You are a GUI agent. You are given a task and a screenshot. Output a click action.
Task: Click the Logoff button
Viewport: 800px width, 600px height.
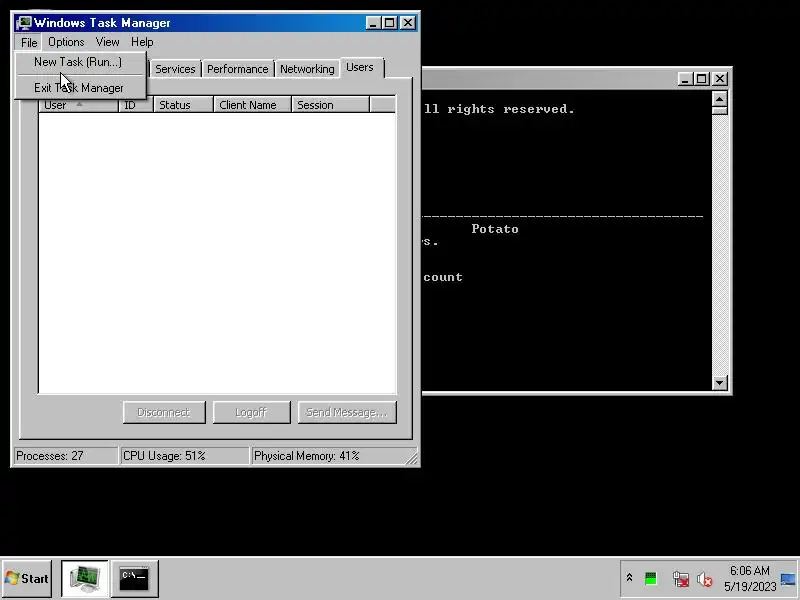pos(252,412)
